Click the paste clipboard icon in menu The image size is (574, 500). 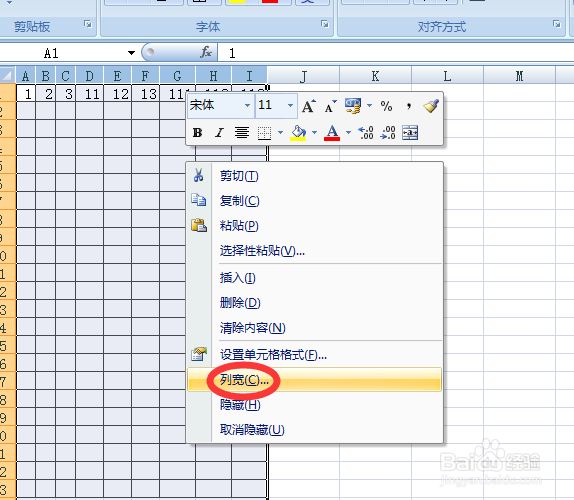(199, 225)
